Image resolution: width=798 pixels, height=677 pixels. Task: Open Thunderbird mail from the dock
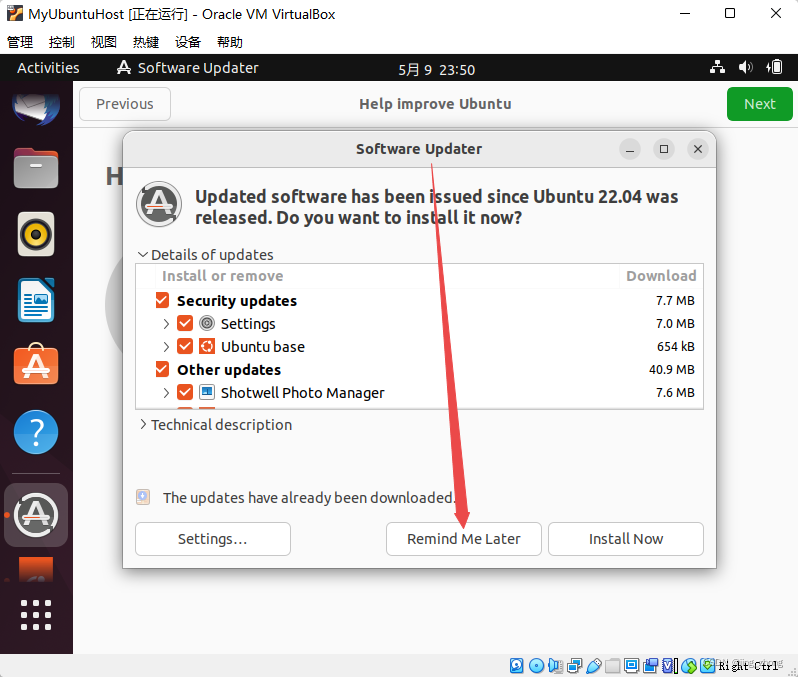[x=36, y=107]
